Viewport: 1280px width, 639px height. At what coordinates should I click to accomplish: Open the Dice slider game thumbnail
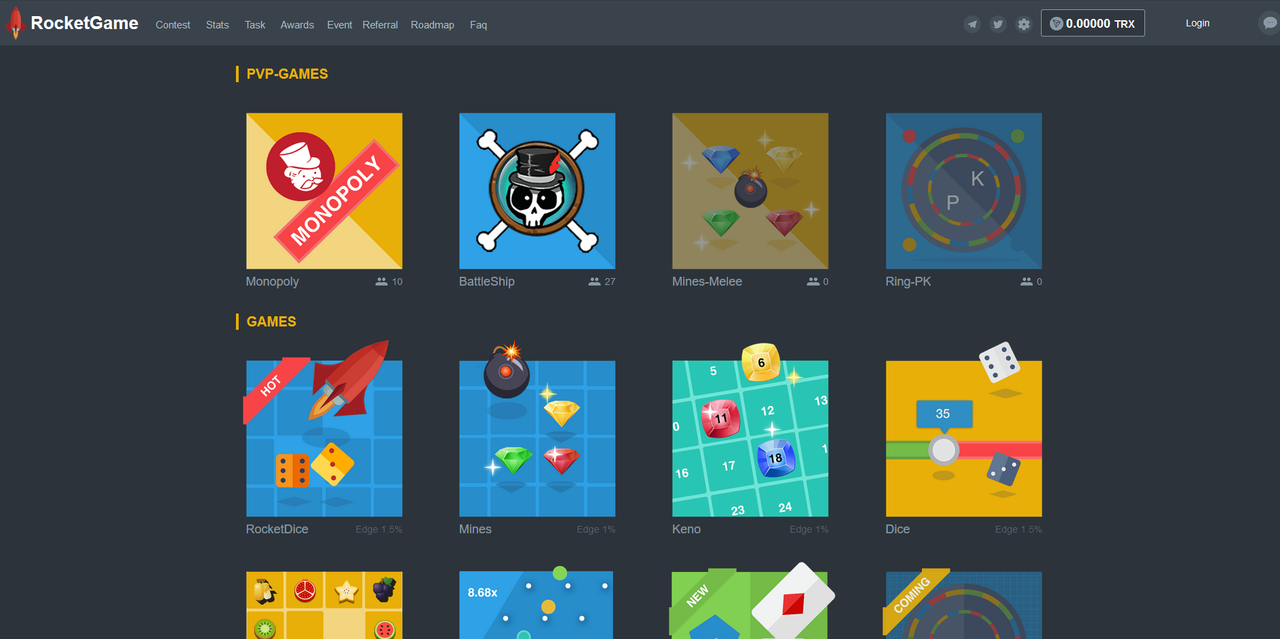point(964,439)
